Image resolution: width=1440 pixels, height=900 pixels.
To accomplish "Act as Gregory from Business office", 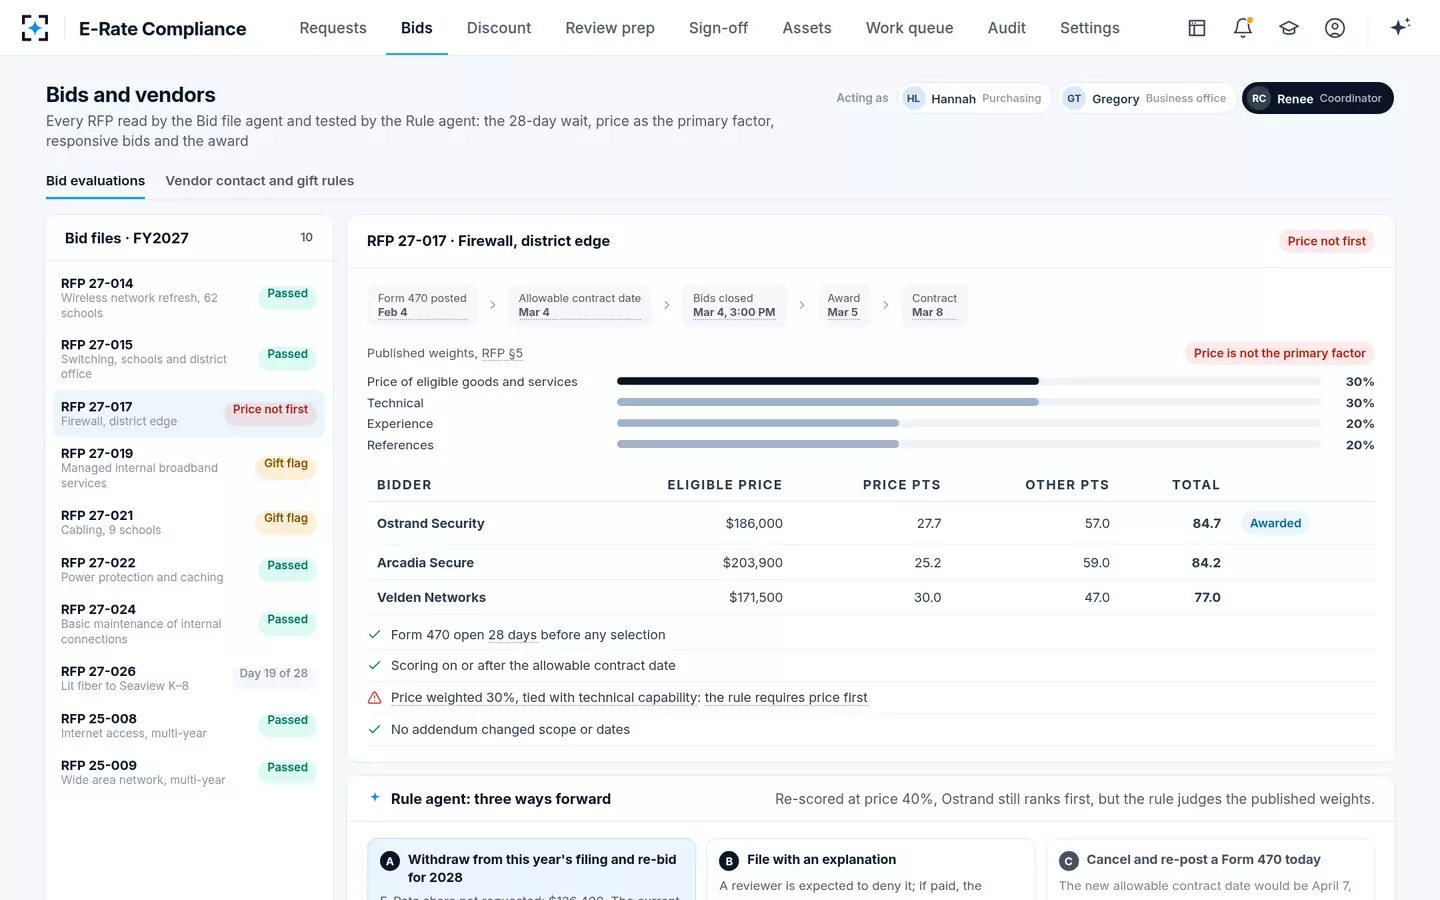I will pyautogui.click(x=1146, y=98).
